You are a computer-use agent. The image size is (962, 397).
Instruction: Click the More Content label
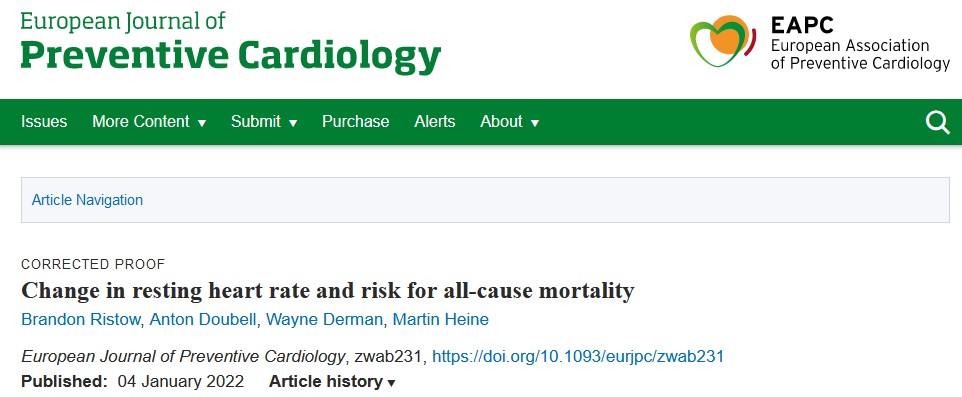140,121
